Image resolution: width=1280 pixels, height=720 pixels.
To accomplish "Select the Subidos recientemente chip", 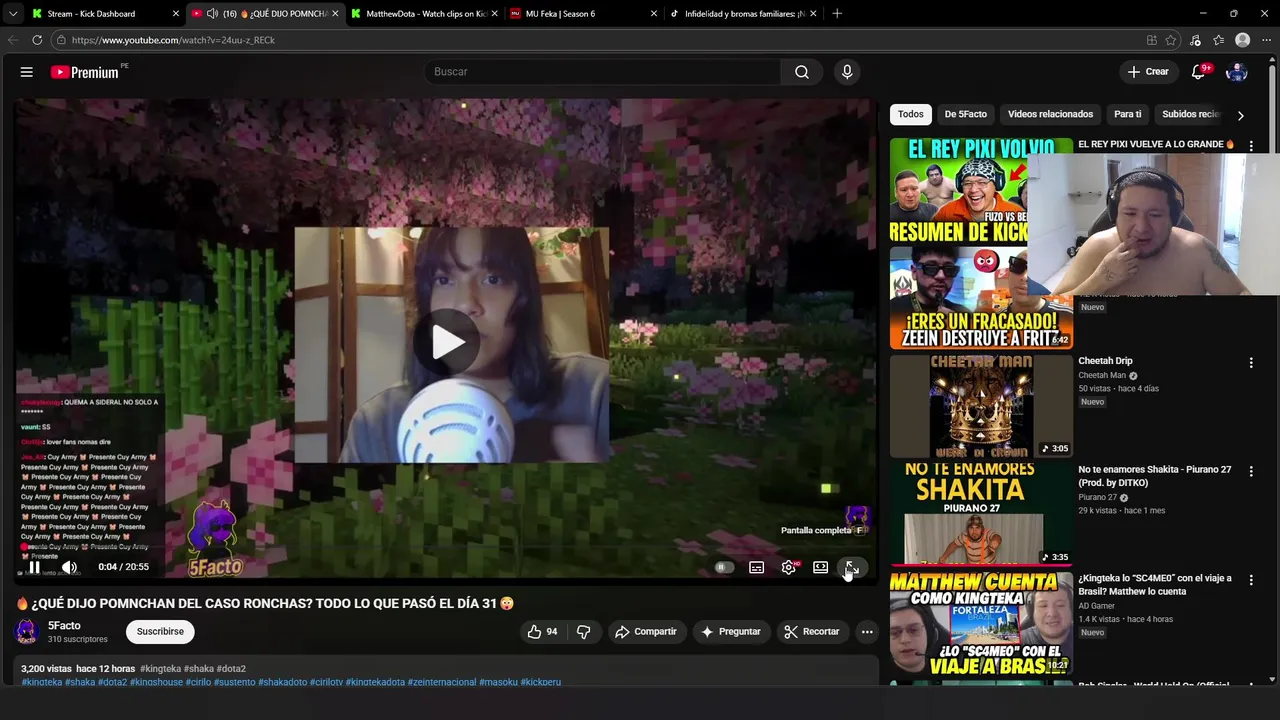I will coord(1189,114).
